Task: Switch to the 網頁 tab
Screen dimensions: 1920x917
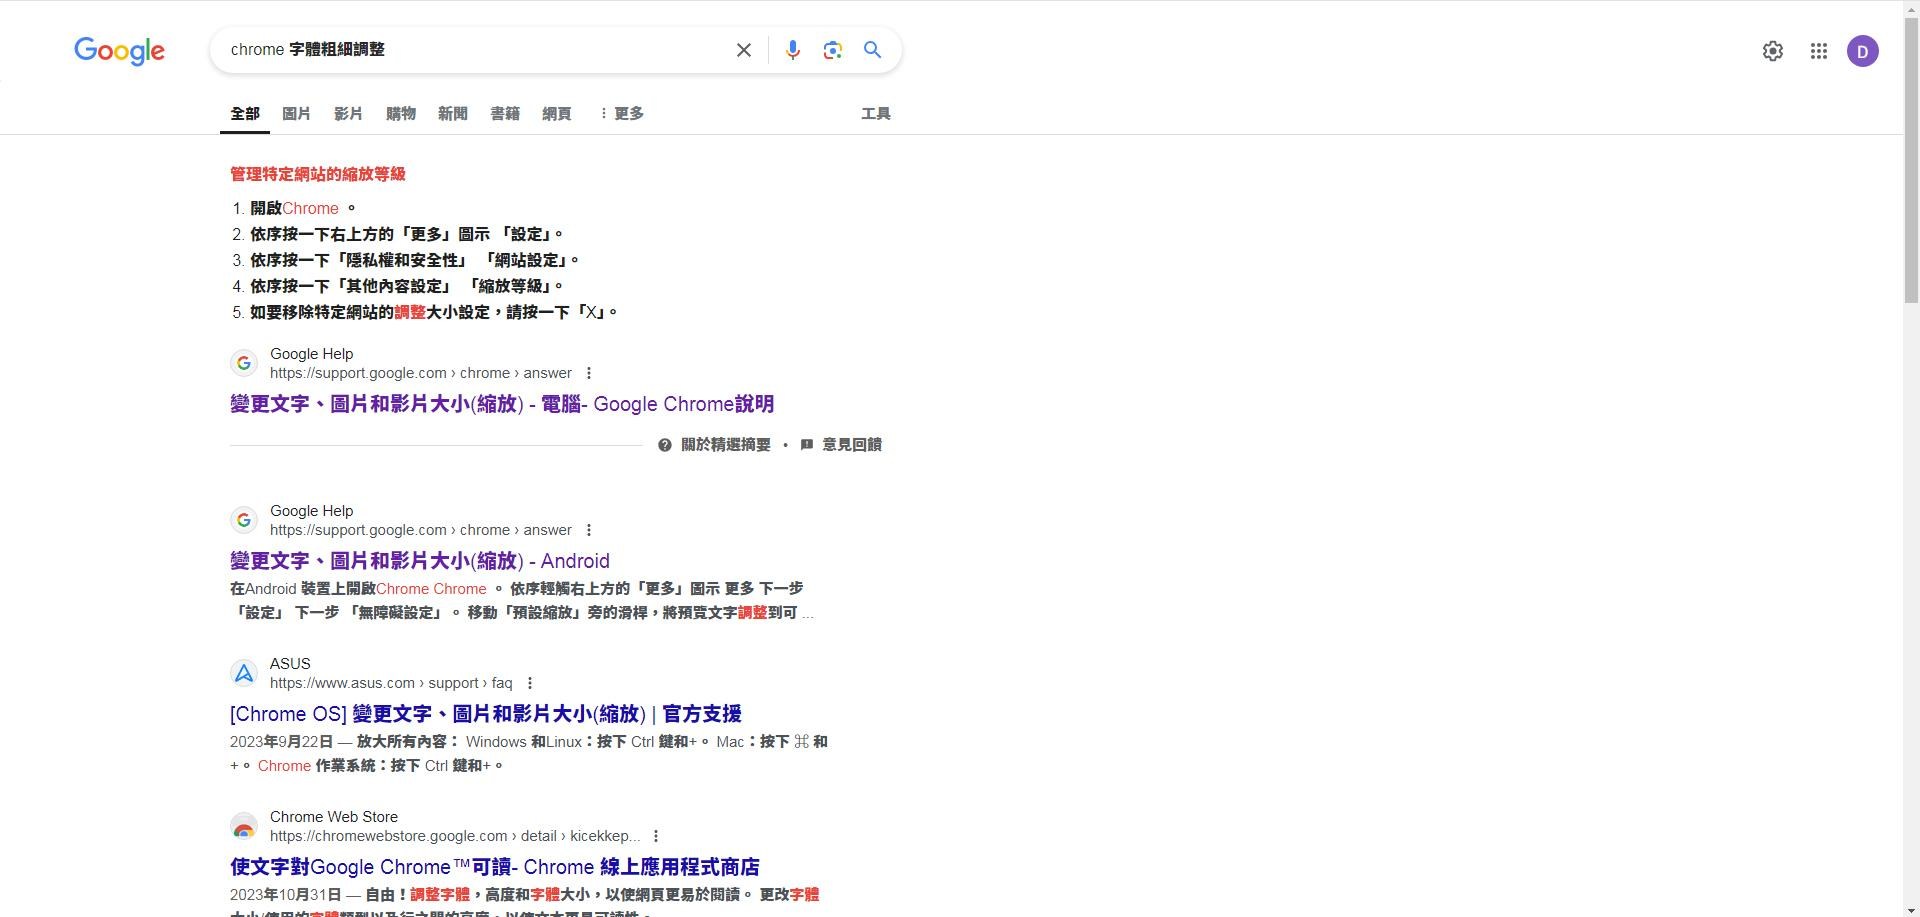Action: point(557,114)
